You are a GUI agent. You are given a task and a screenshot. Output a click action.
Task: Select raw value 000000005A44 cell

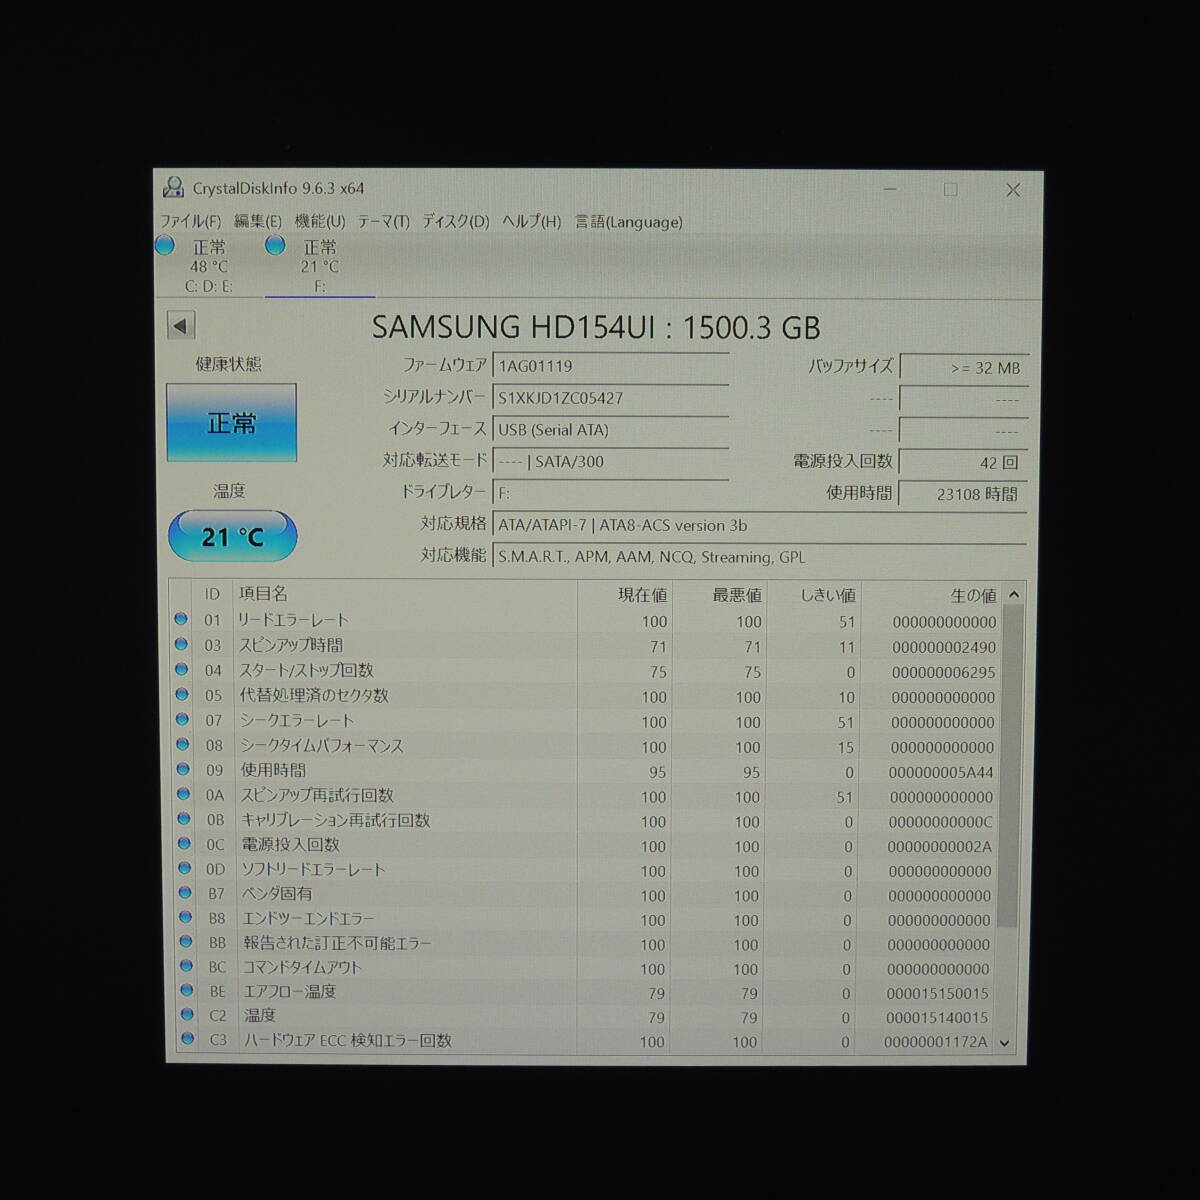coord(941,772)
